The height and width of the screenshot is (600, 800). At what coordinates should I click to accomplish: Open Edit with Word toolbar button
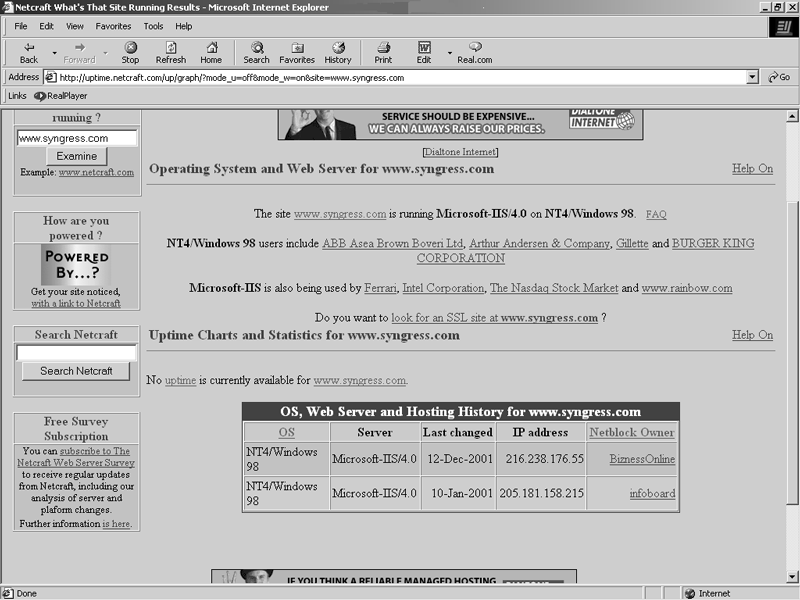(x=424, y=53)
